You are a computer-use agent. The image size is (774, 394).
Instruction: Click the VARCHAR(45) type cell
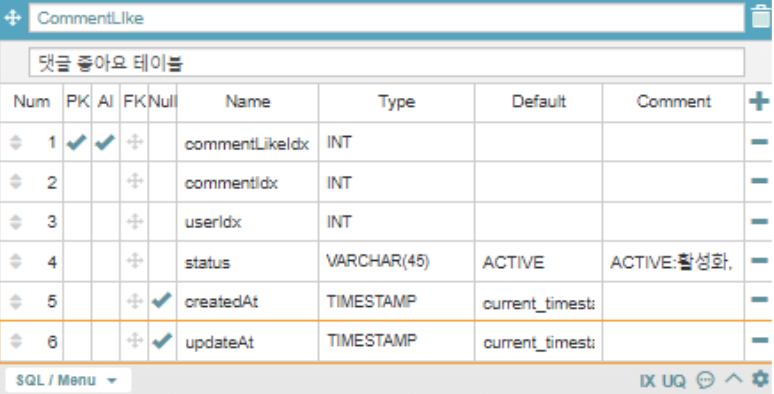point(397,261)
